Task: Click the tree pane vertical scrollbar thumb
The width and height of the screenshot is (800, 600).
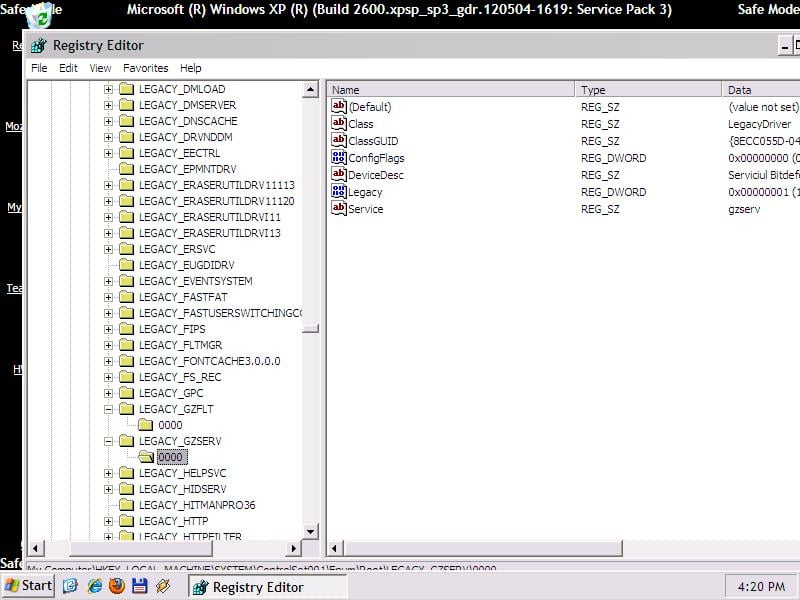Action: point(310,328)
